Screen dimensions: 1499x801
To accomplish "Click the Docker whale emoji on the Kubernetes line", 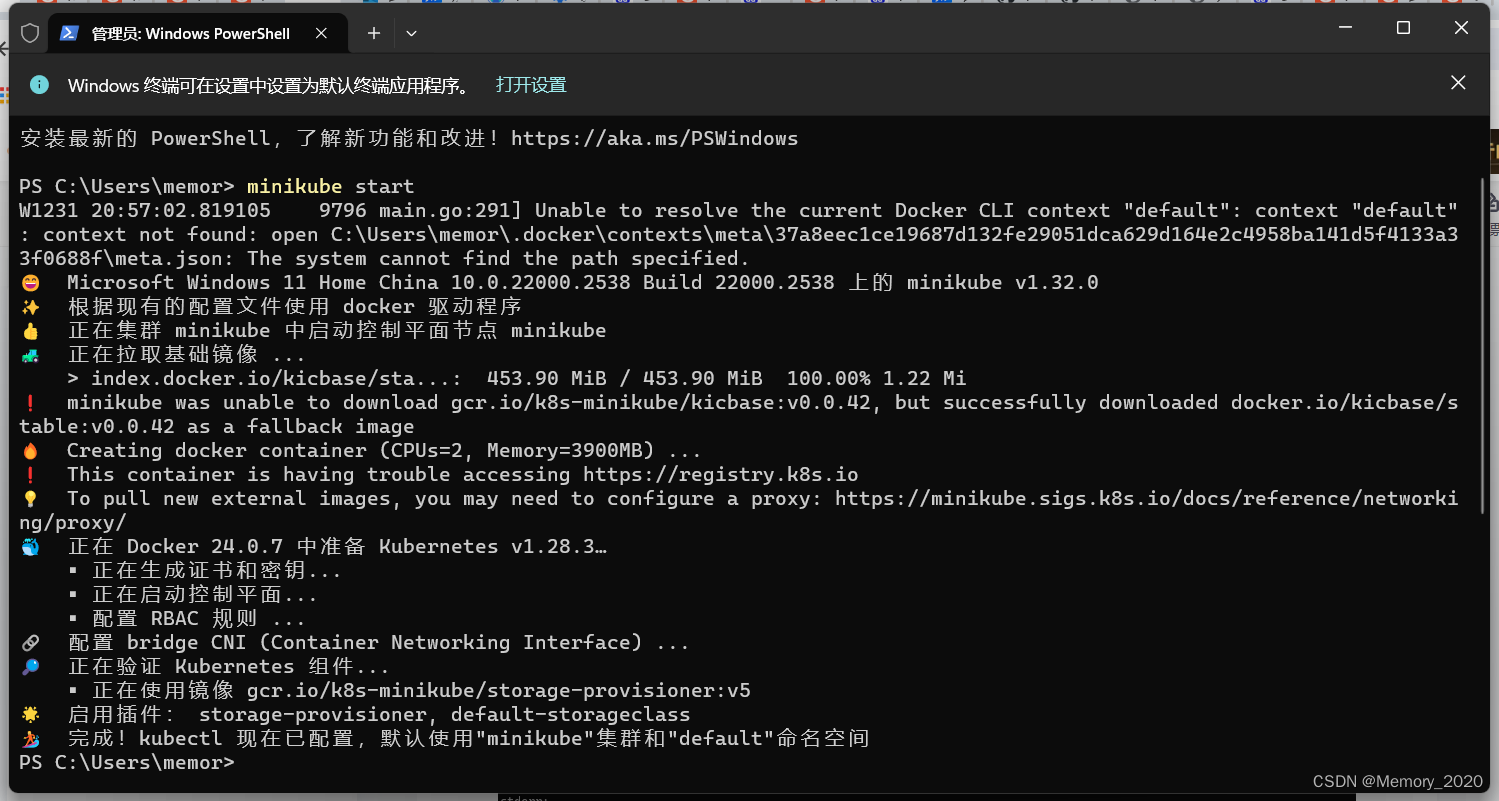I will coord(29,547).
